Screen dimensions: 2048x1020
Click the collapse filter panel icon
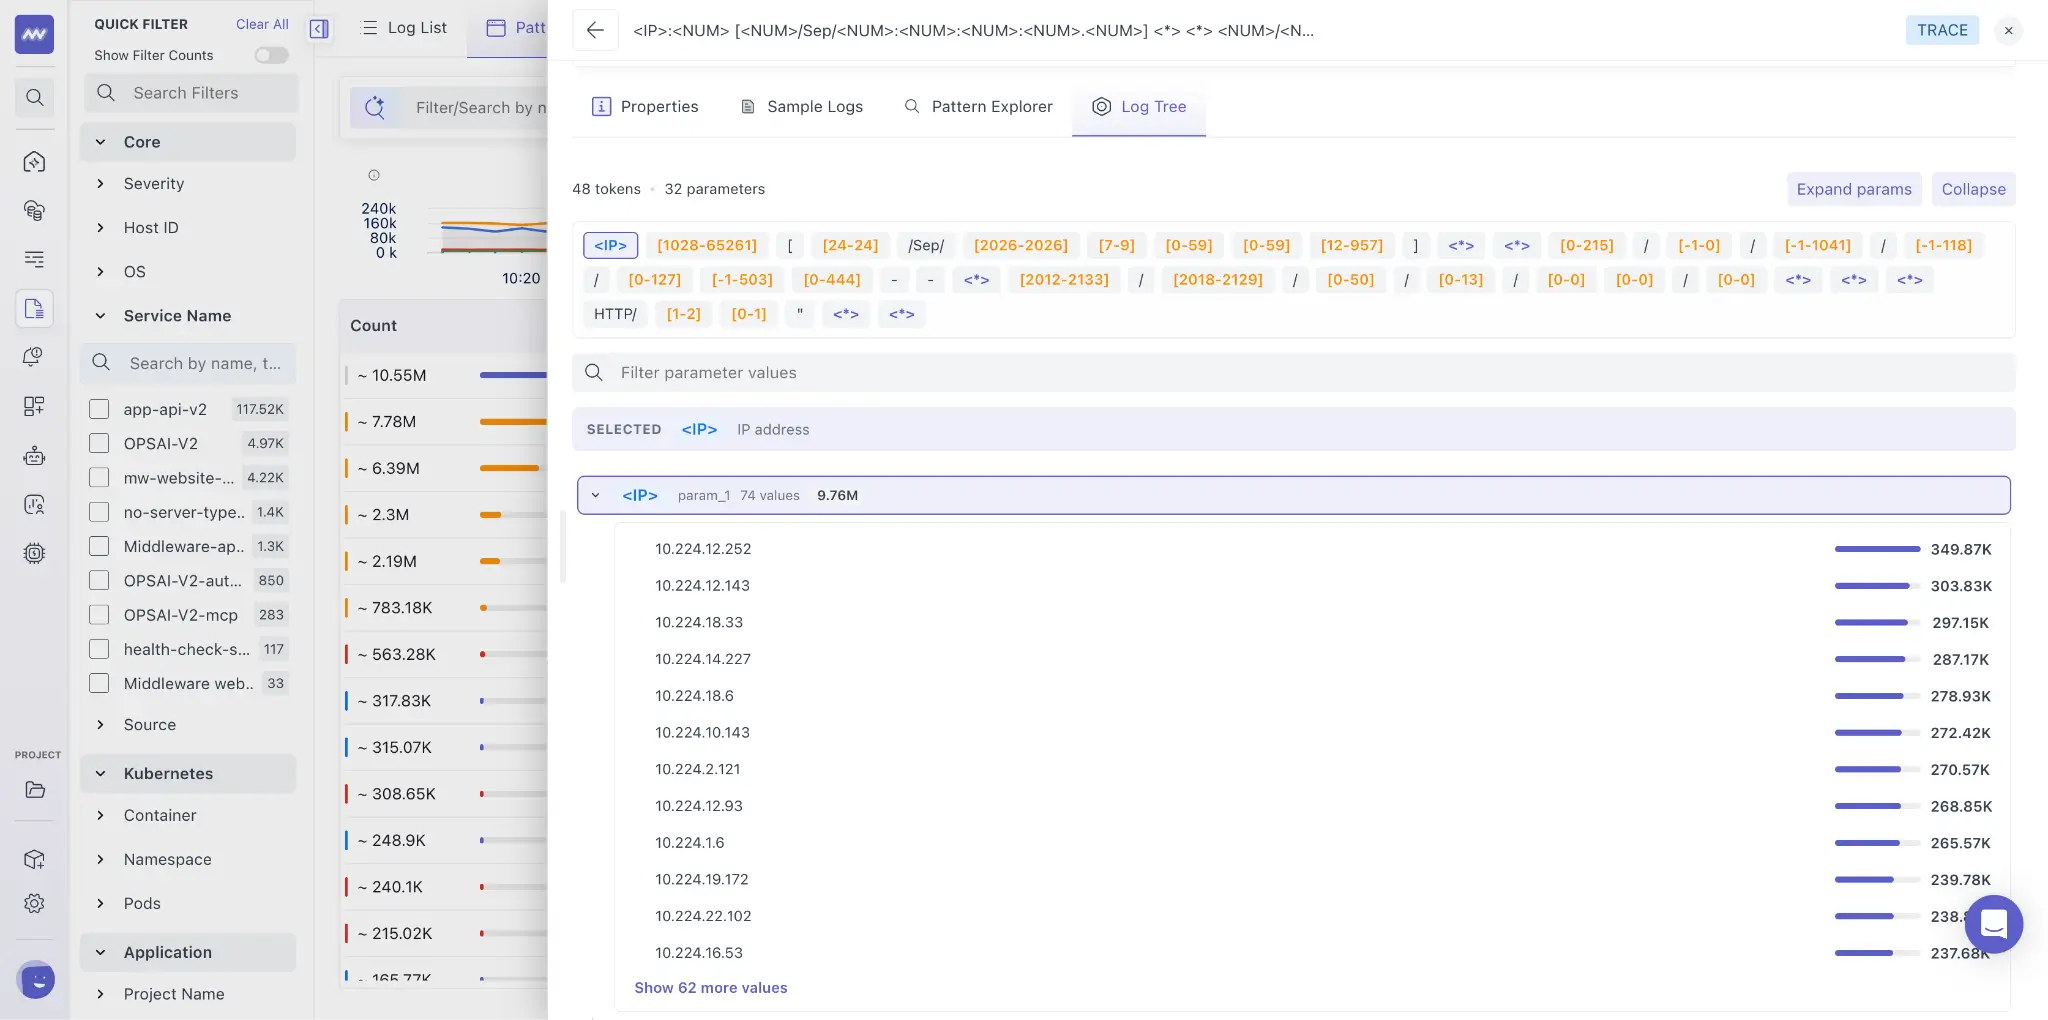tap(320, 28)
